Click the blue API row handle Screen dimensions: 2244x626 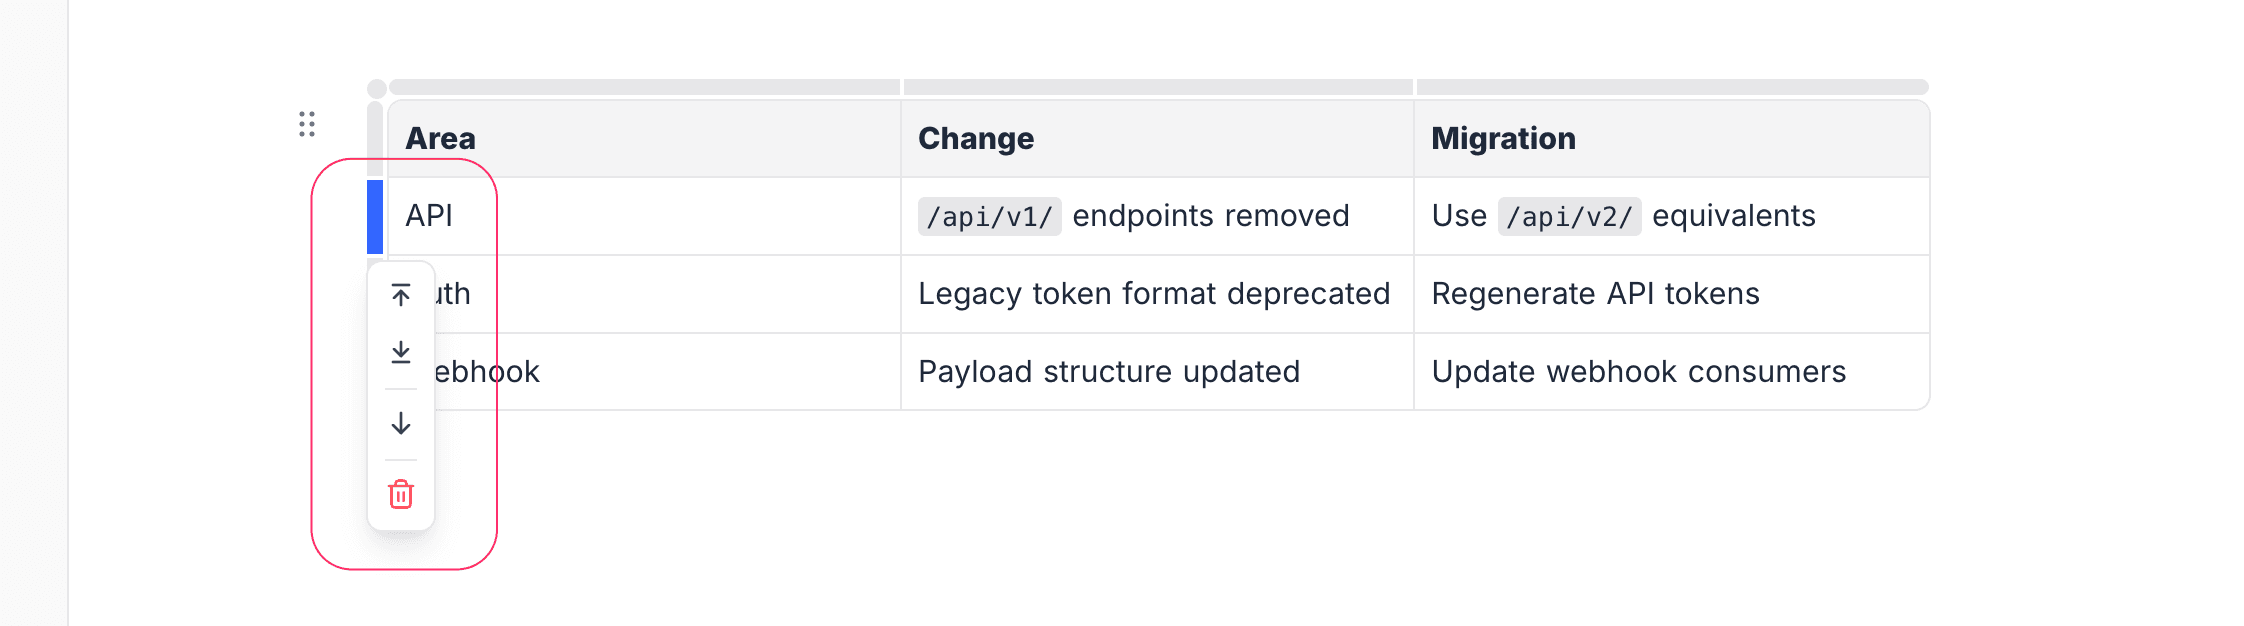(x=375, y=216)
